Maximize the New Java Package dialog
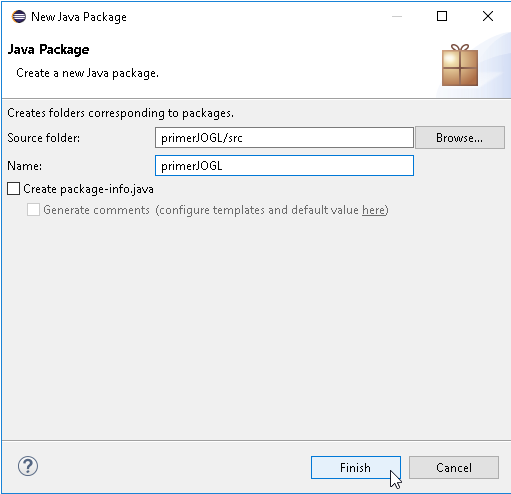 [x=442, y=16]
